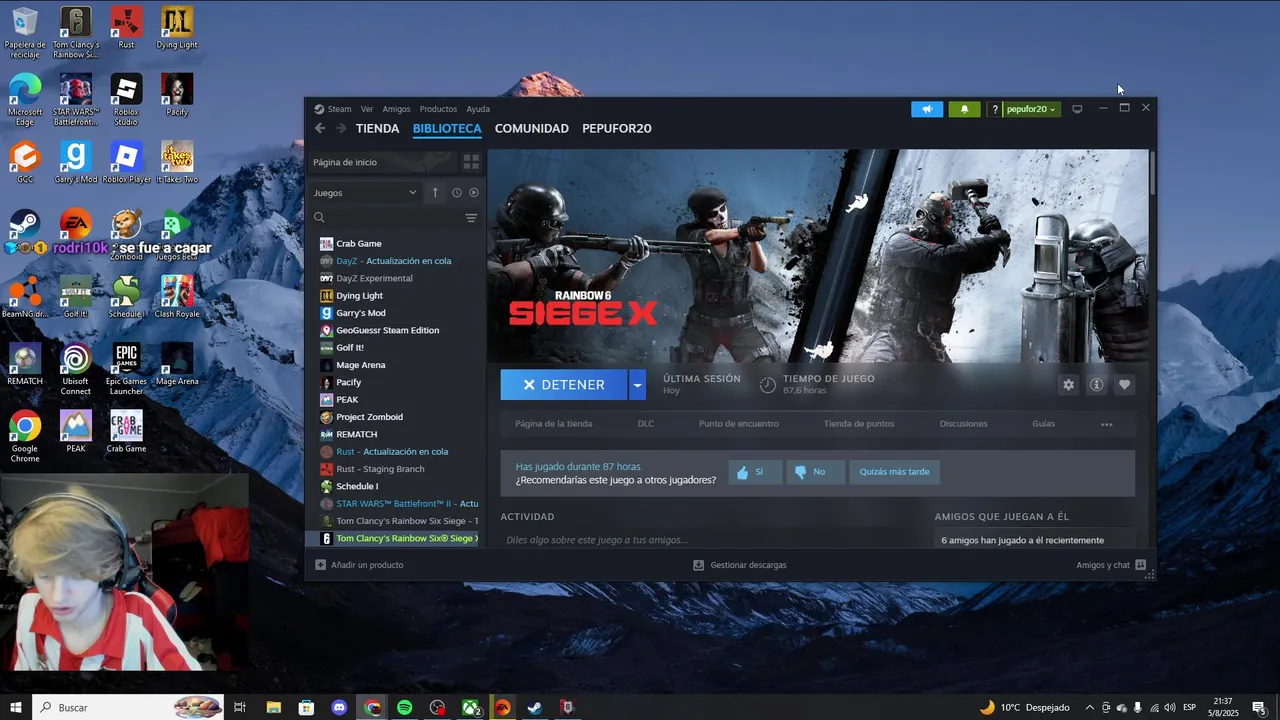
Task: Switch to the TIENDA tab
Action: pyautogui.click(x=377, y=128)
